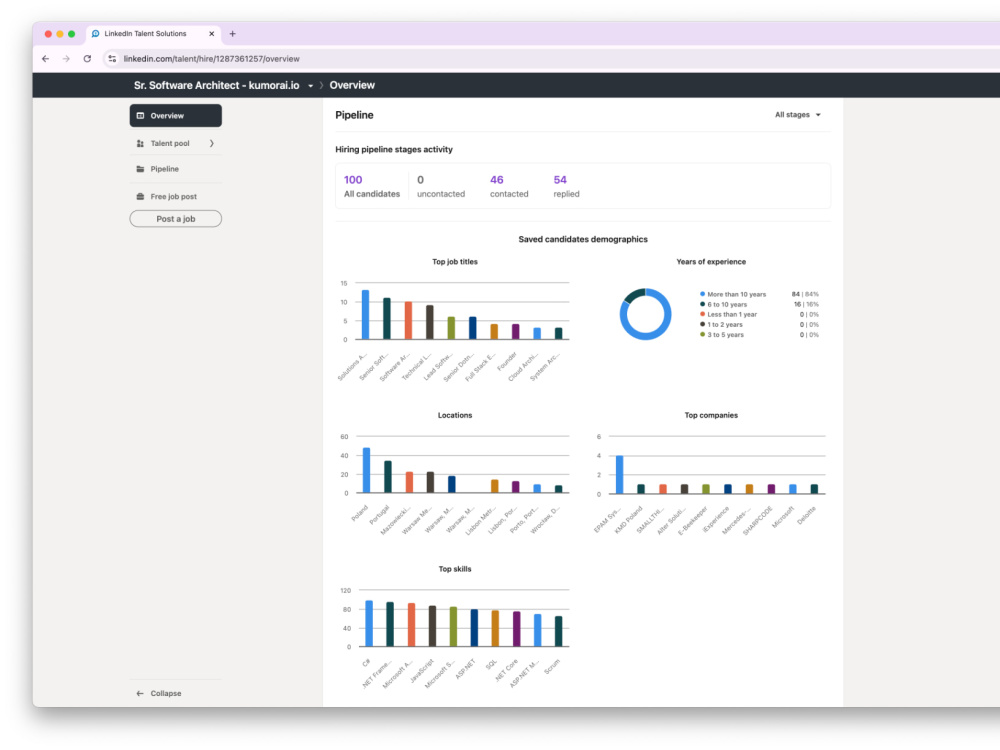Reload the page with refresh icon

87,59
